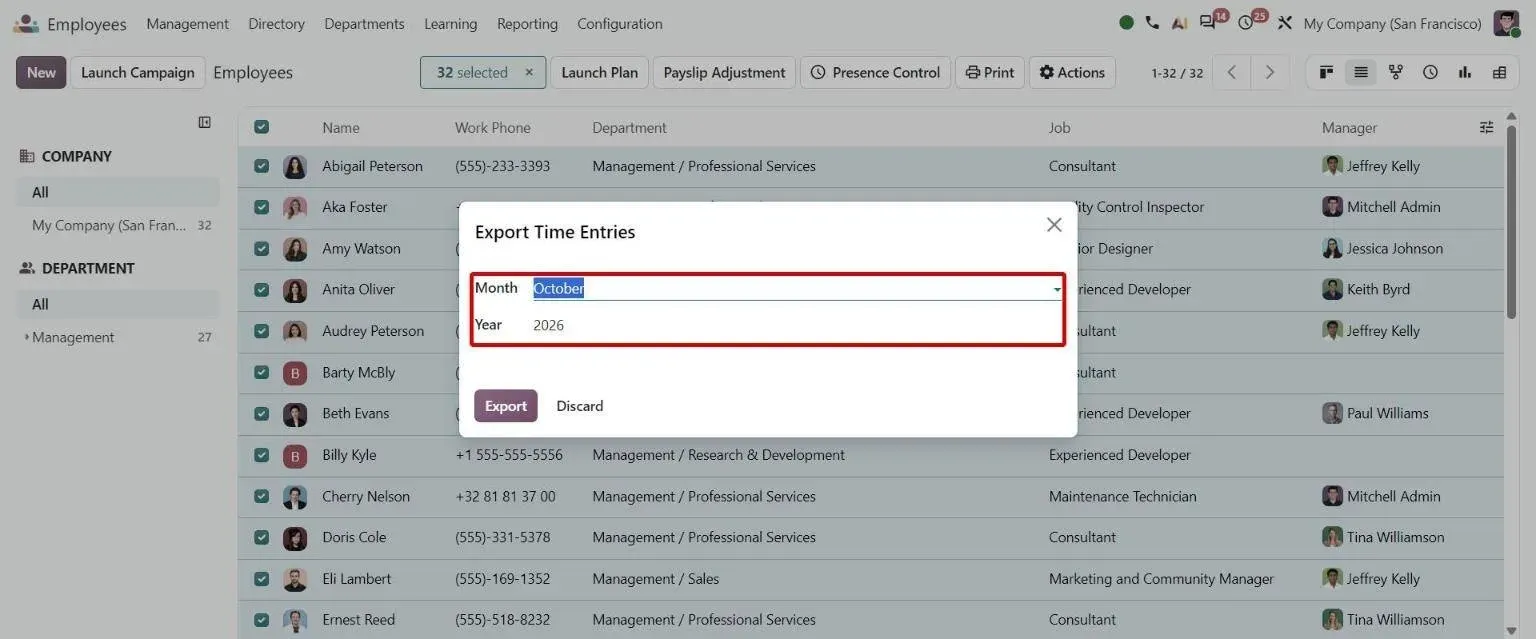
Task: Open the Directory menu
Action: [x=276, y=24]
